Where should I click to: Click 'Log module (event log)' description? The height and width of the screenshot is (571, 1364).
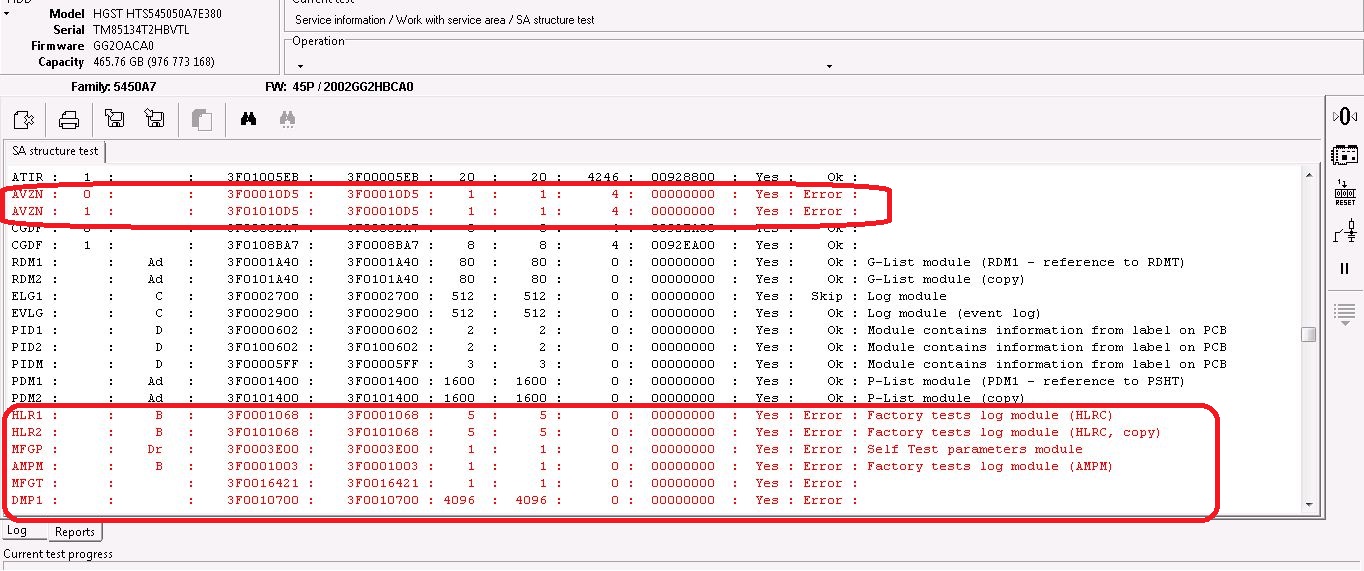point(954,313)
